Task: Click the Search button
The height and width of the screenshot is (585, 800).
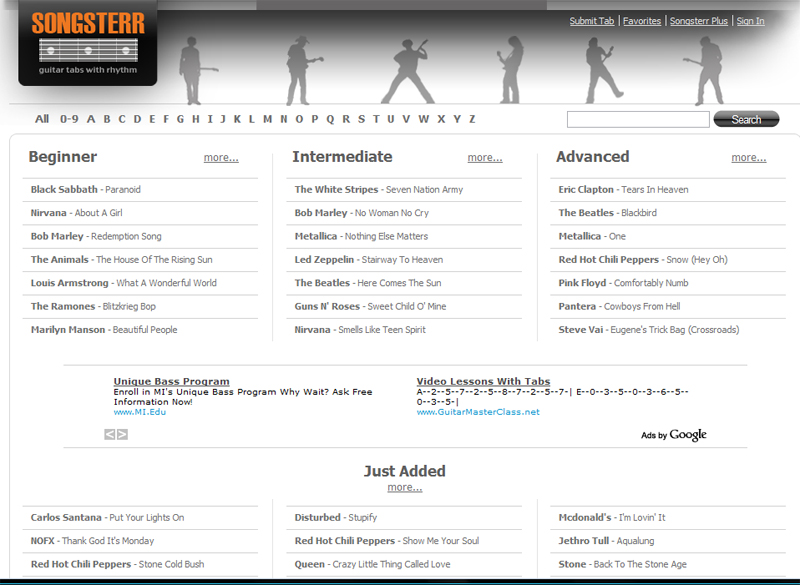Action: [746, 119]
